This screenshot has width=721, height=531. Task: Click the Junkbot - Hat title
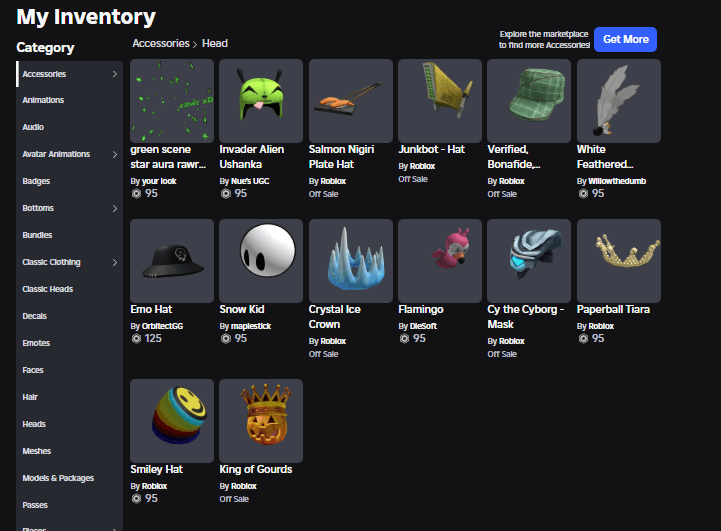(x=431, y=149)
